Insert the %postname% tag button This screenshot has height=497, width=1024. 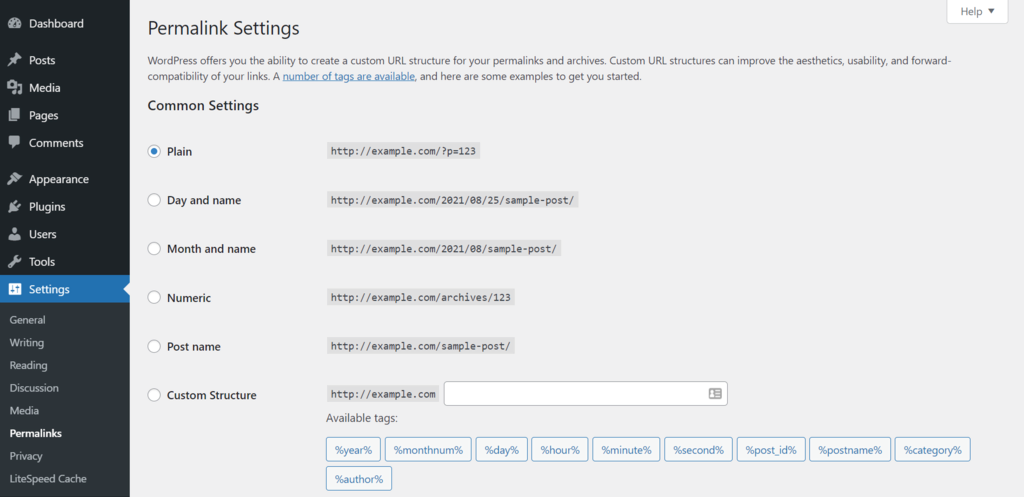[850, 450]
